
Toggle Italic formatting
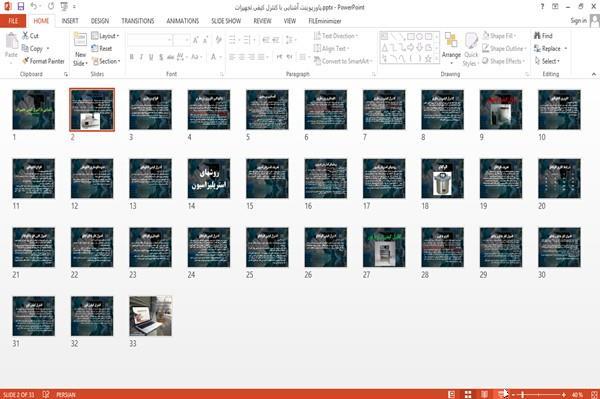click(141, 57)
